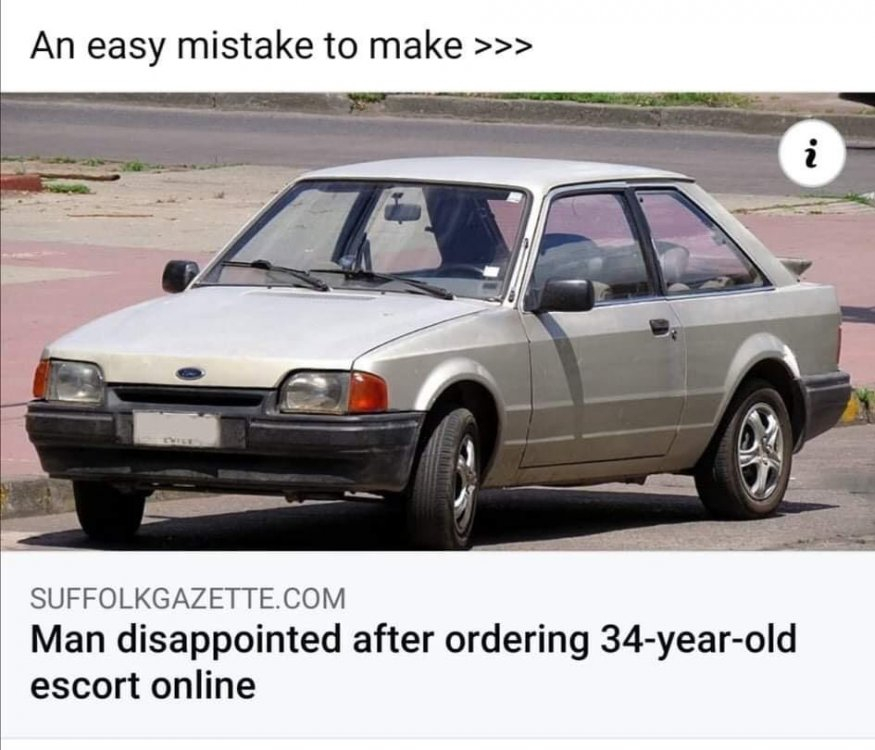Select the caption 'An easy mistake to make'
Viewport: 875px width, 750px height.
[x=246, y=46]
